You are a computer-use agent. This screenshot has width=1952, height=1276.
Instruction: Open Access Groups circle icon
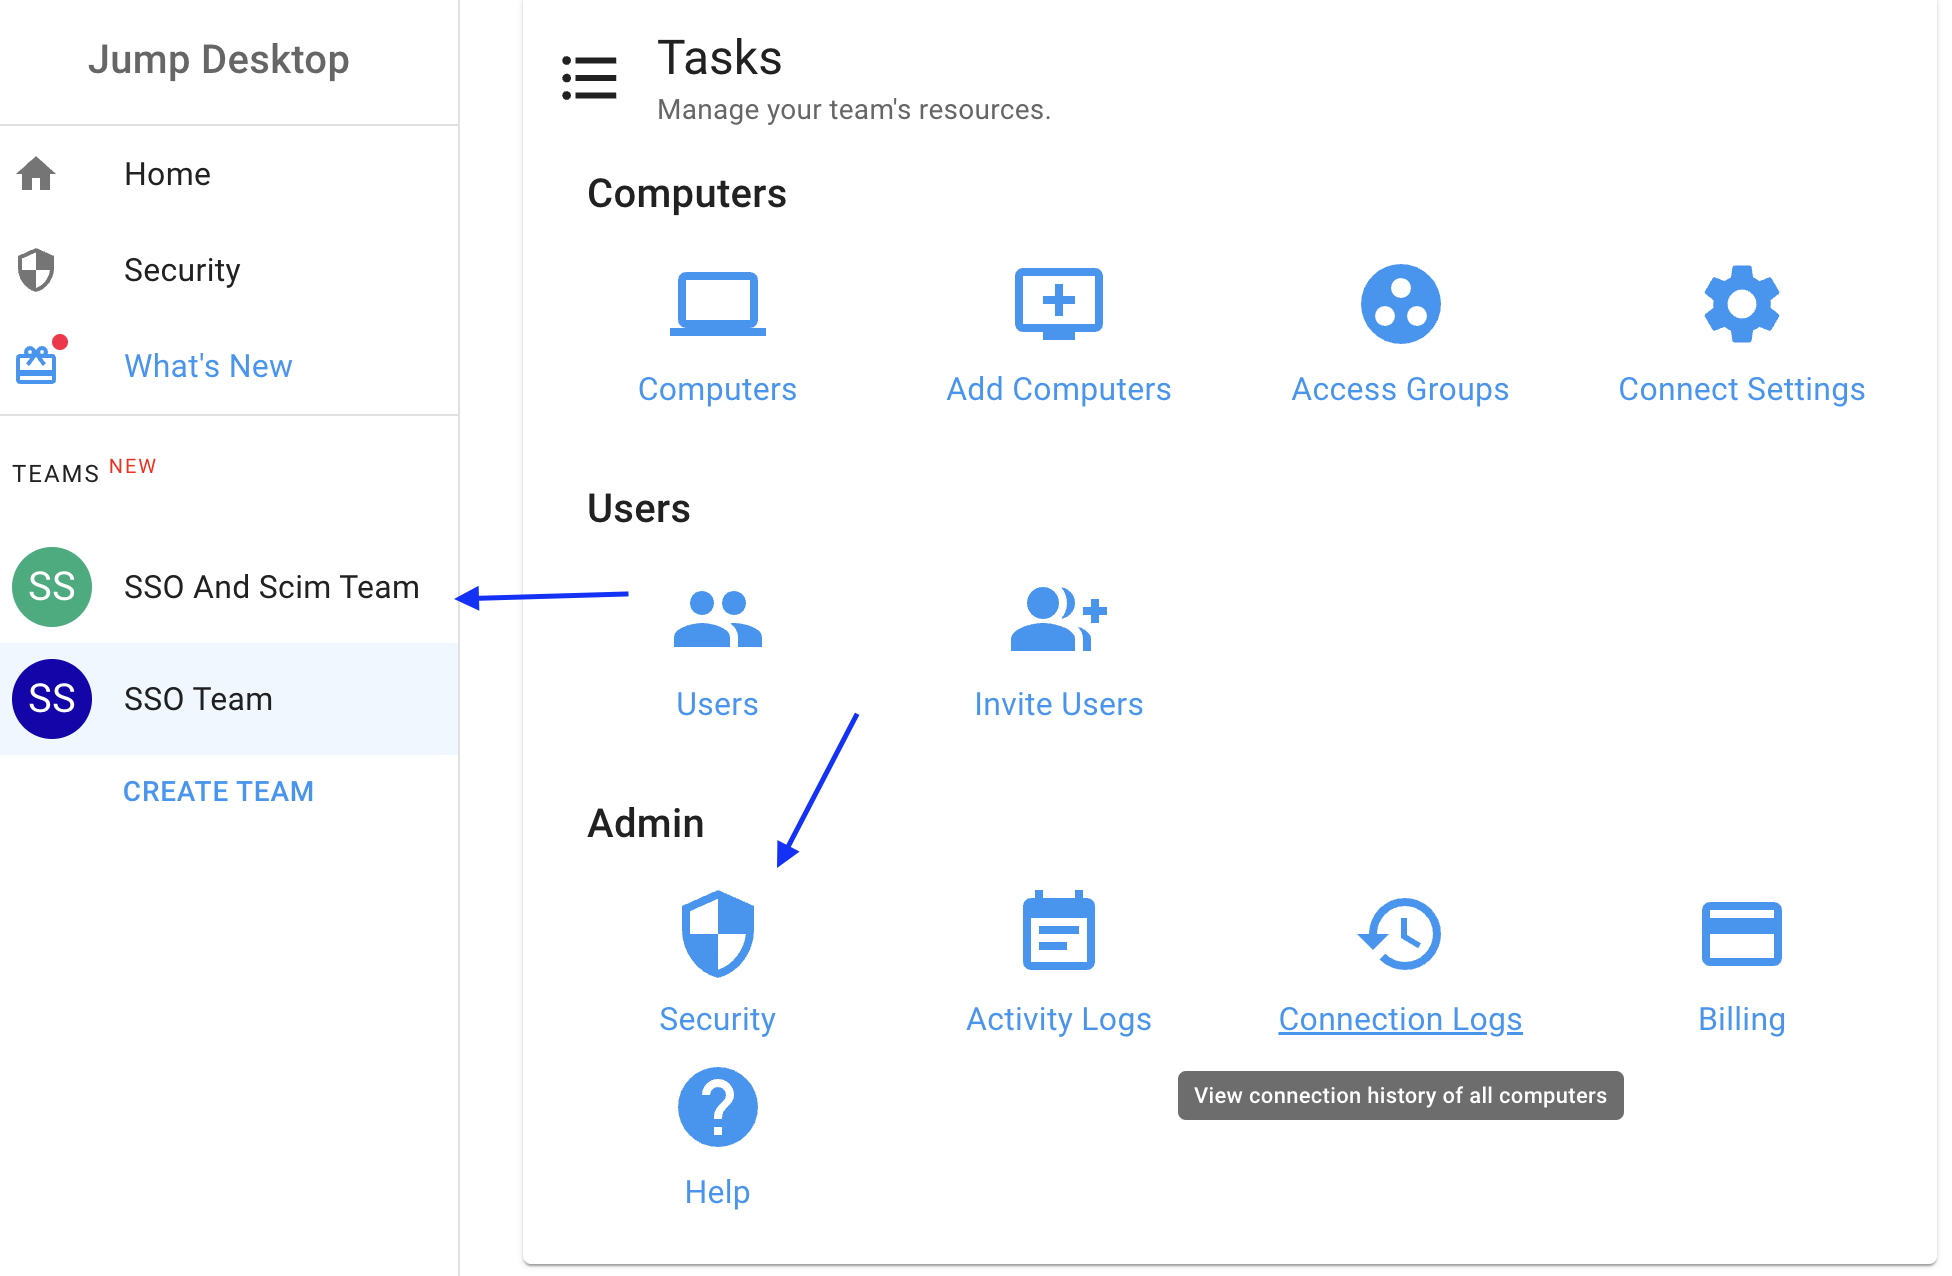point(1400,304)
